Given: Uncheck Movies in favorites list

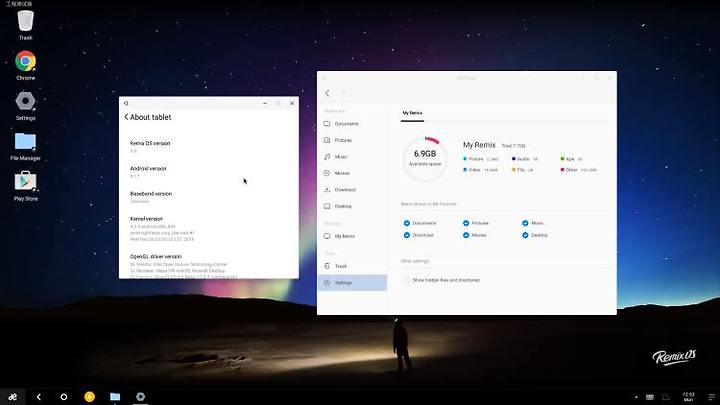Looking at the screenshot, I should (x=466, y=235).
